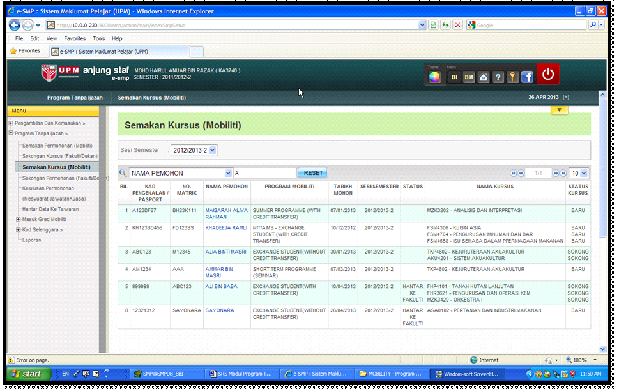Click the second yellow menu layout icon

[469, 77]
